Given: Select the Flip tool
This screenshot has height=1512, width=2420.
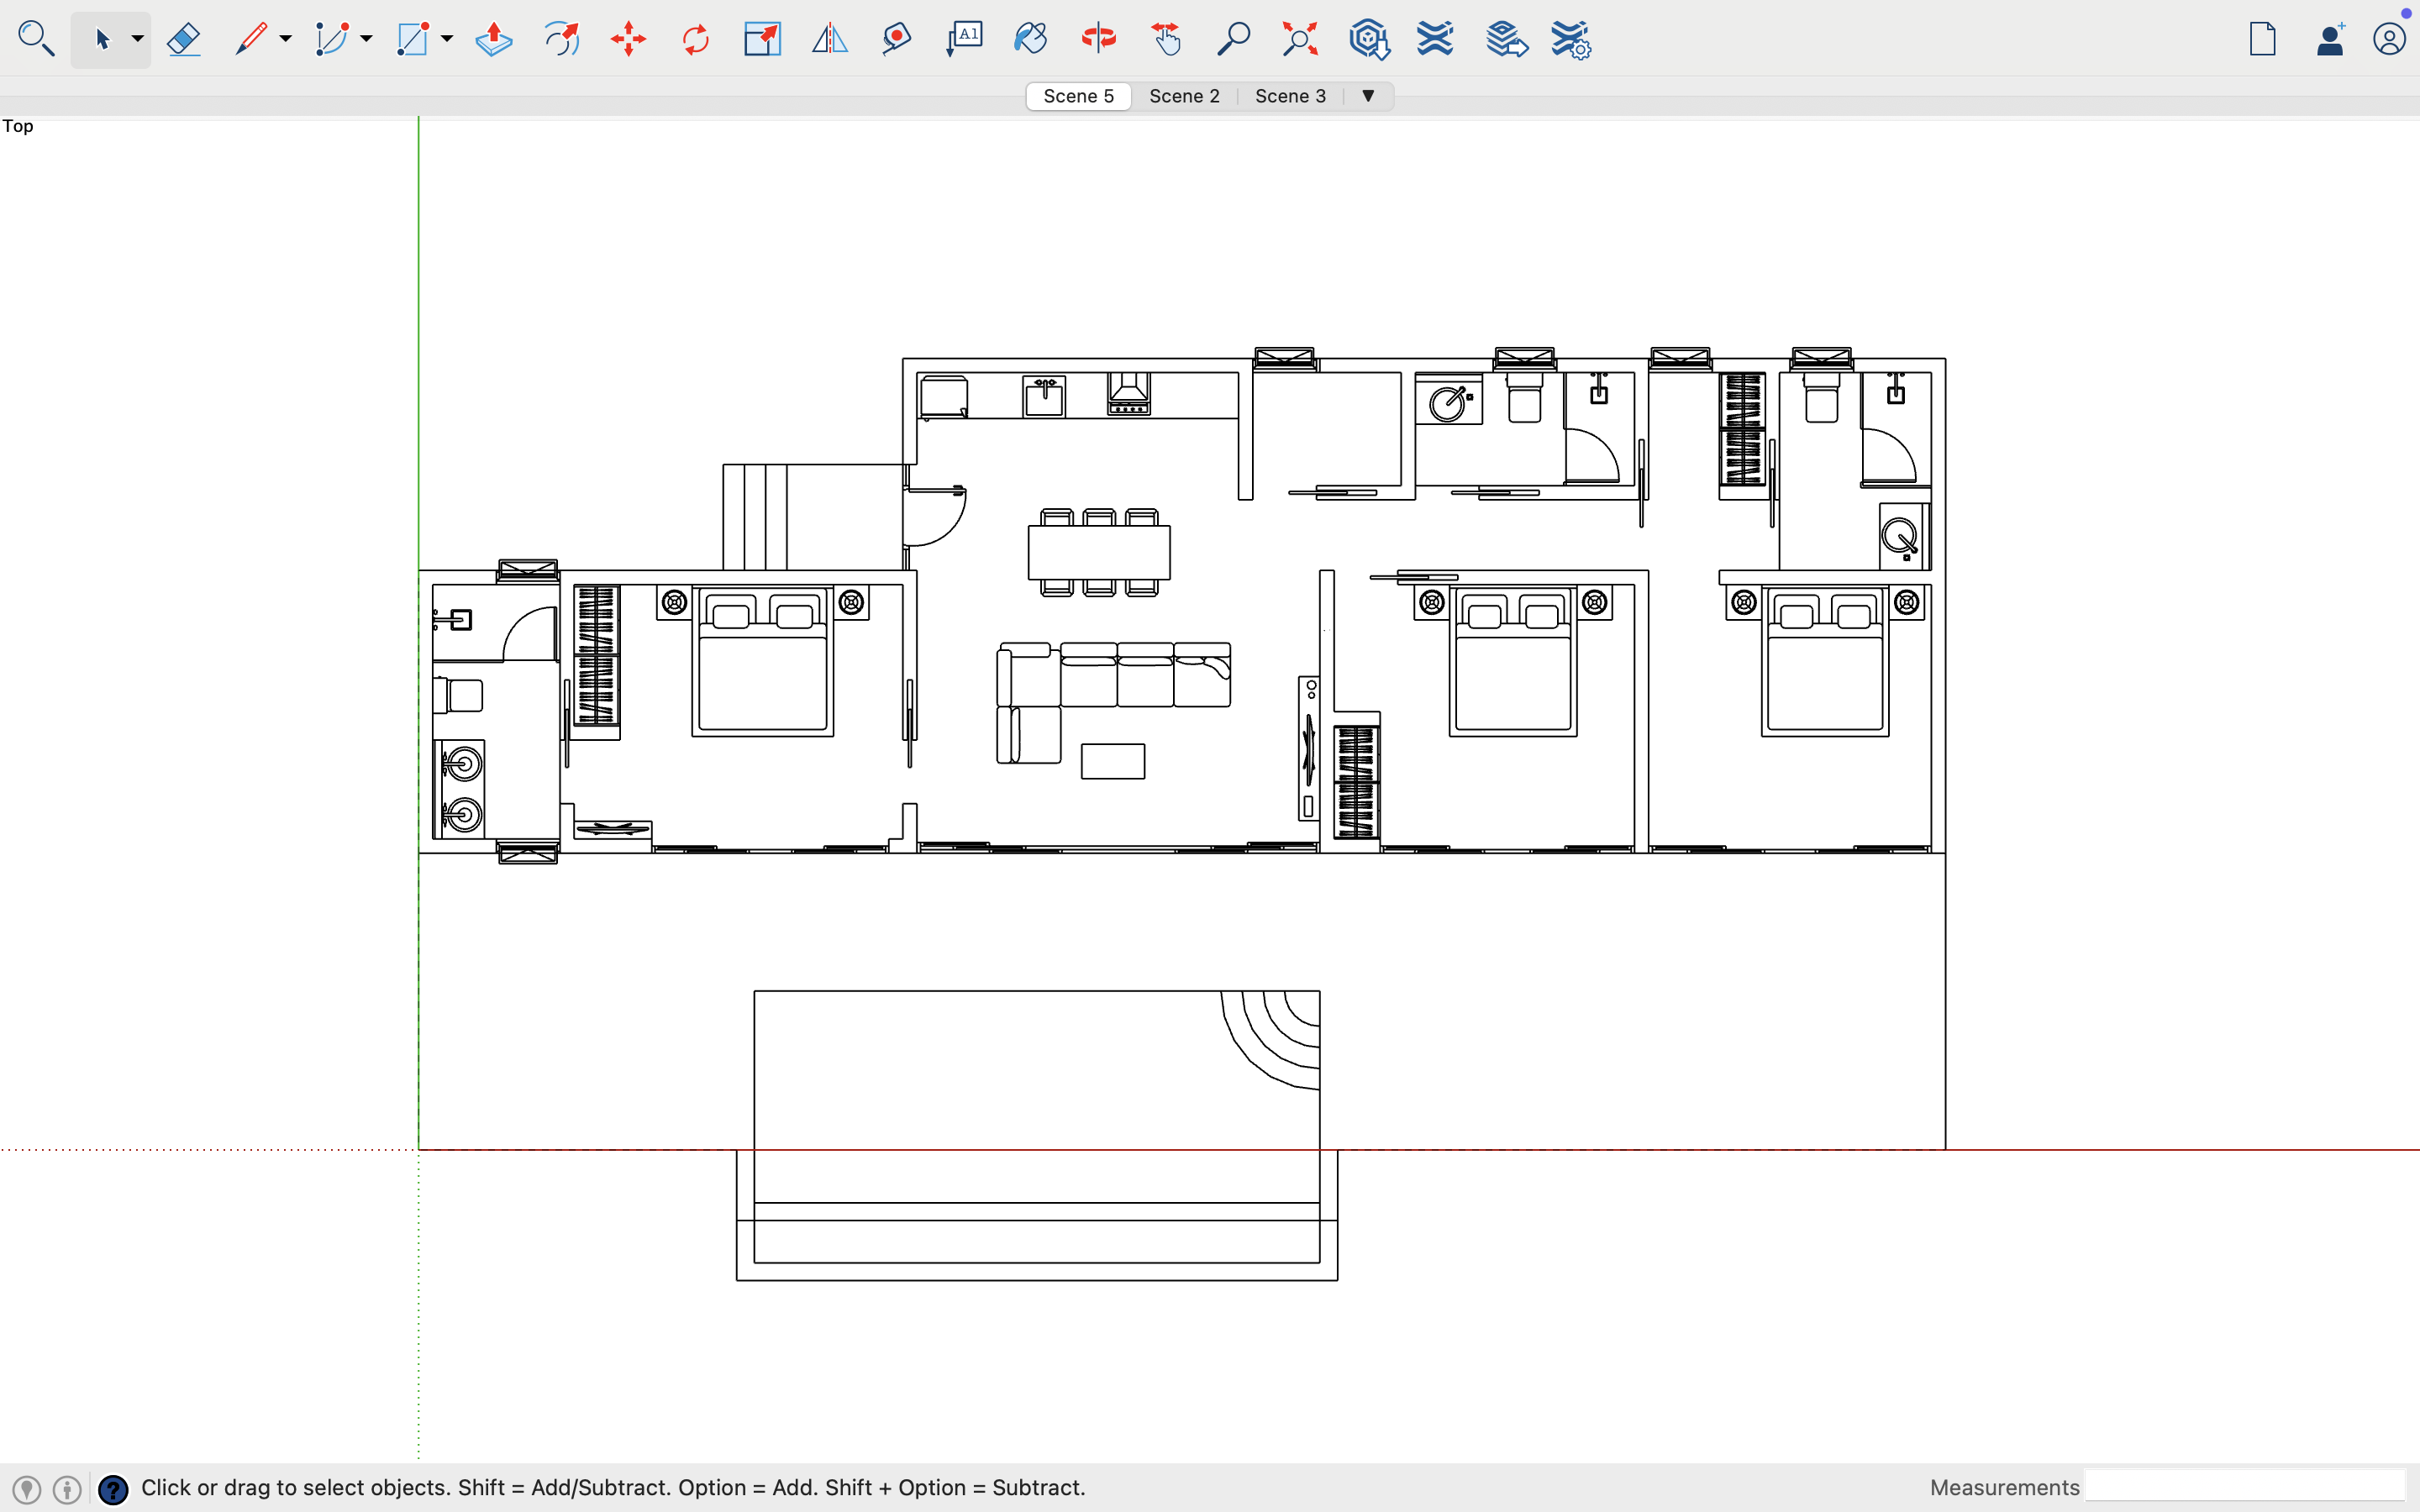Looking at the screenshot, I should click(x=829, y=39).
